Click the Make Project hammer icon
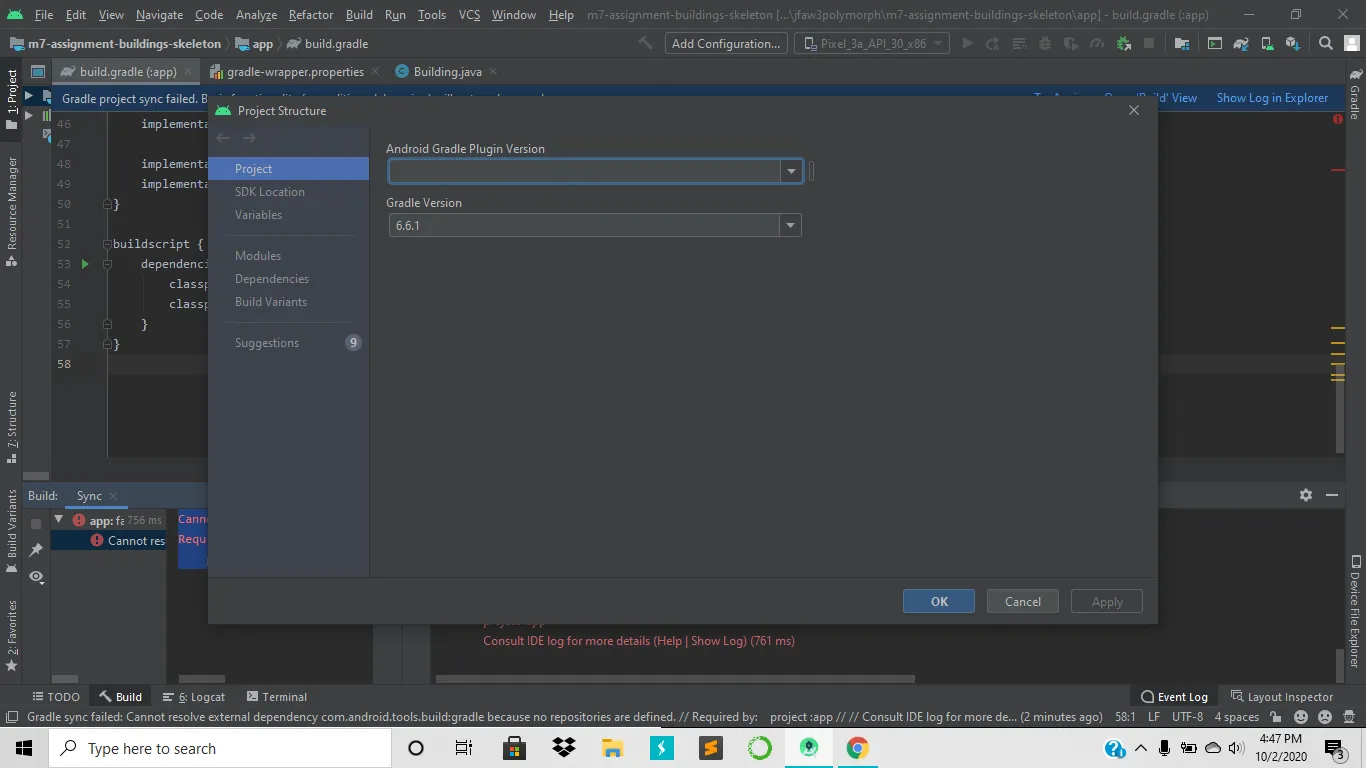 [x=646, y=44]
